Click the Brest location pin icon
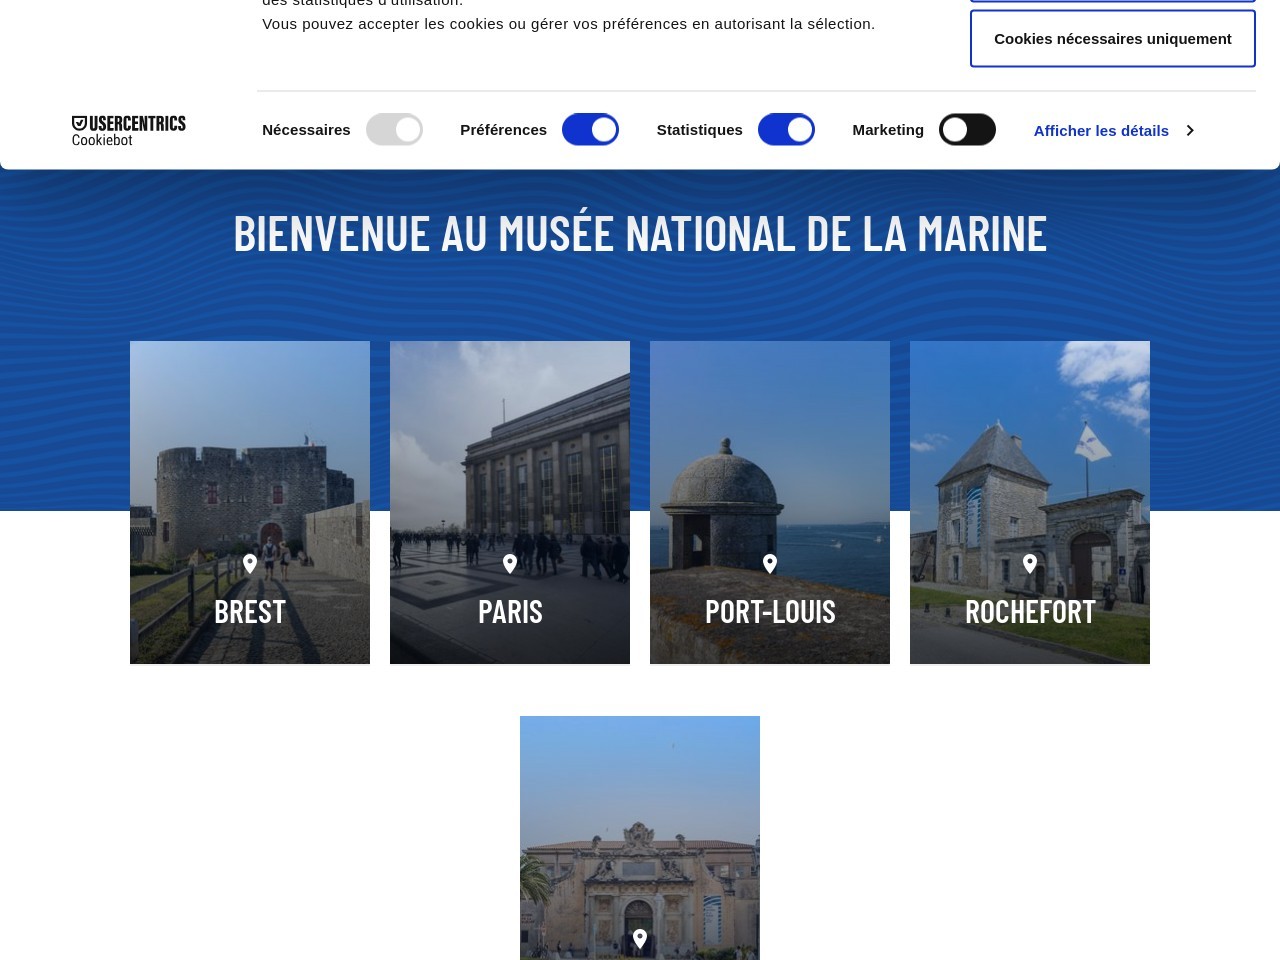Screen dimensions: 1280x960 click(x=250, y=564)
